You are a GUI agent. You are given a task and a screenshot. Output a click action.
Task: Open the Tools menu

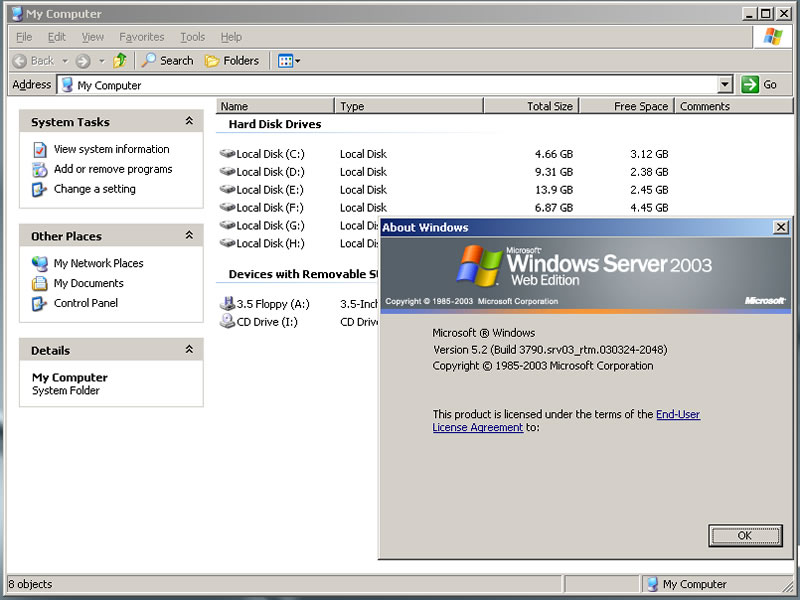(x=192, y=37)
